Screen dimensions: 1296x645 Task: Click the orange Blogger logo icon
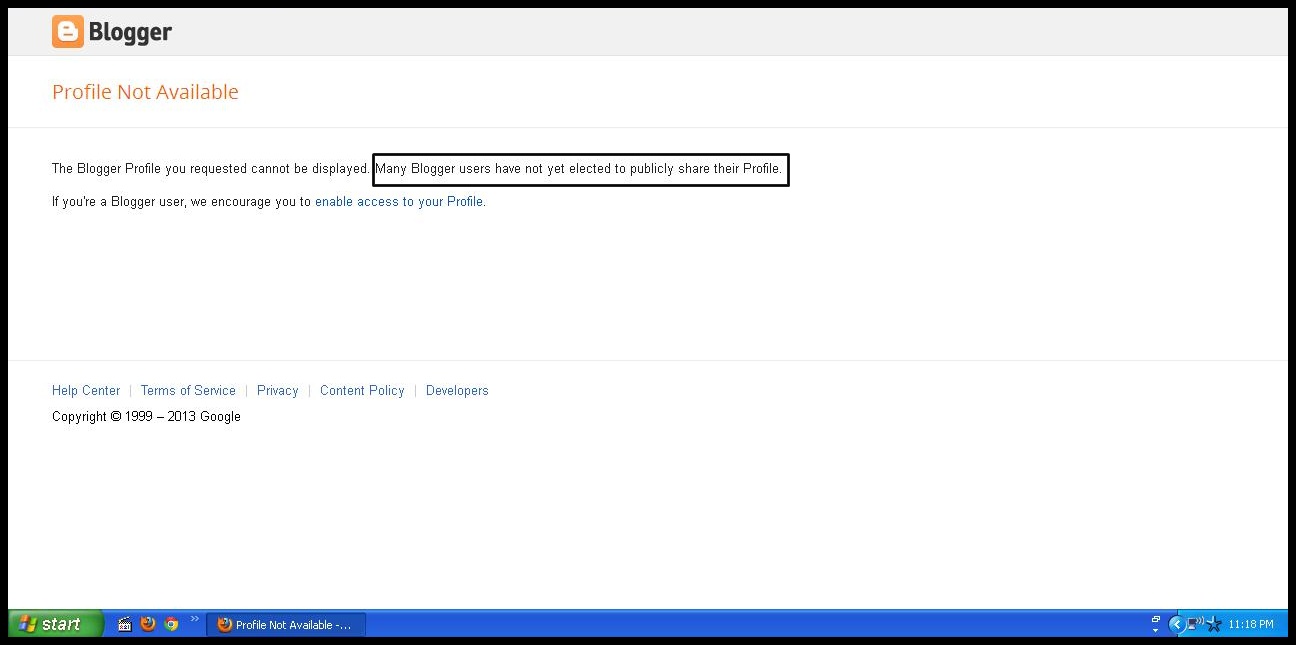[x=68, y=32]
